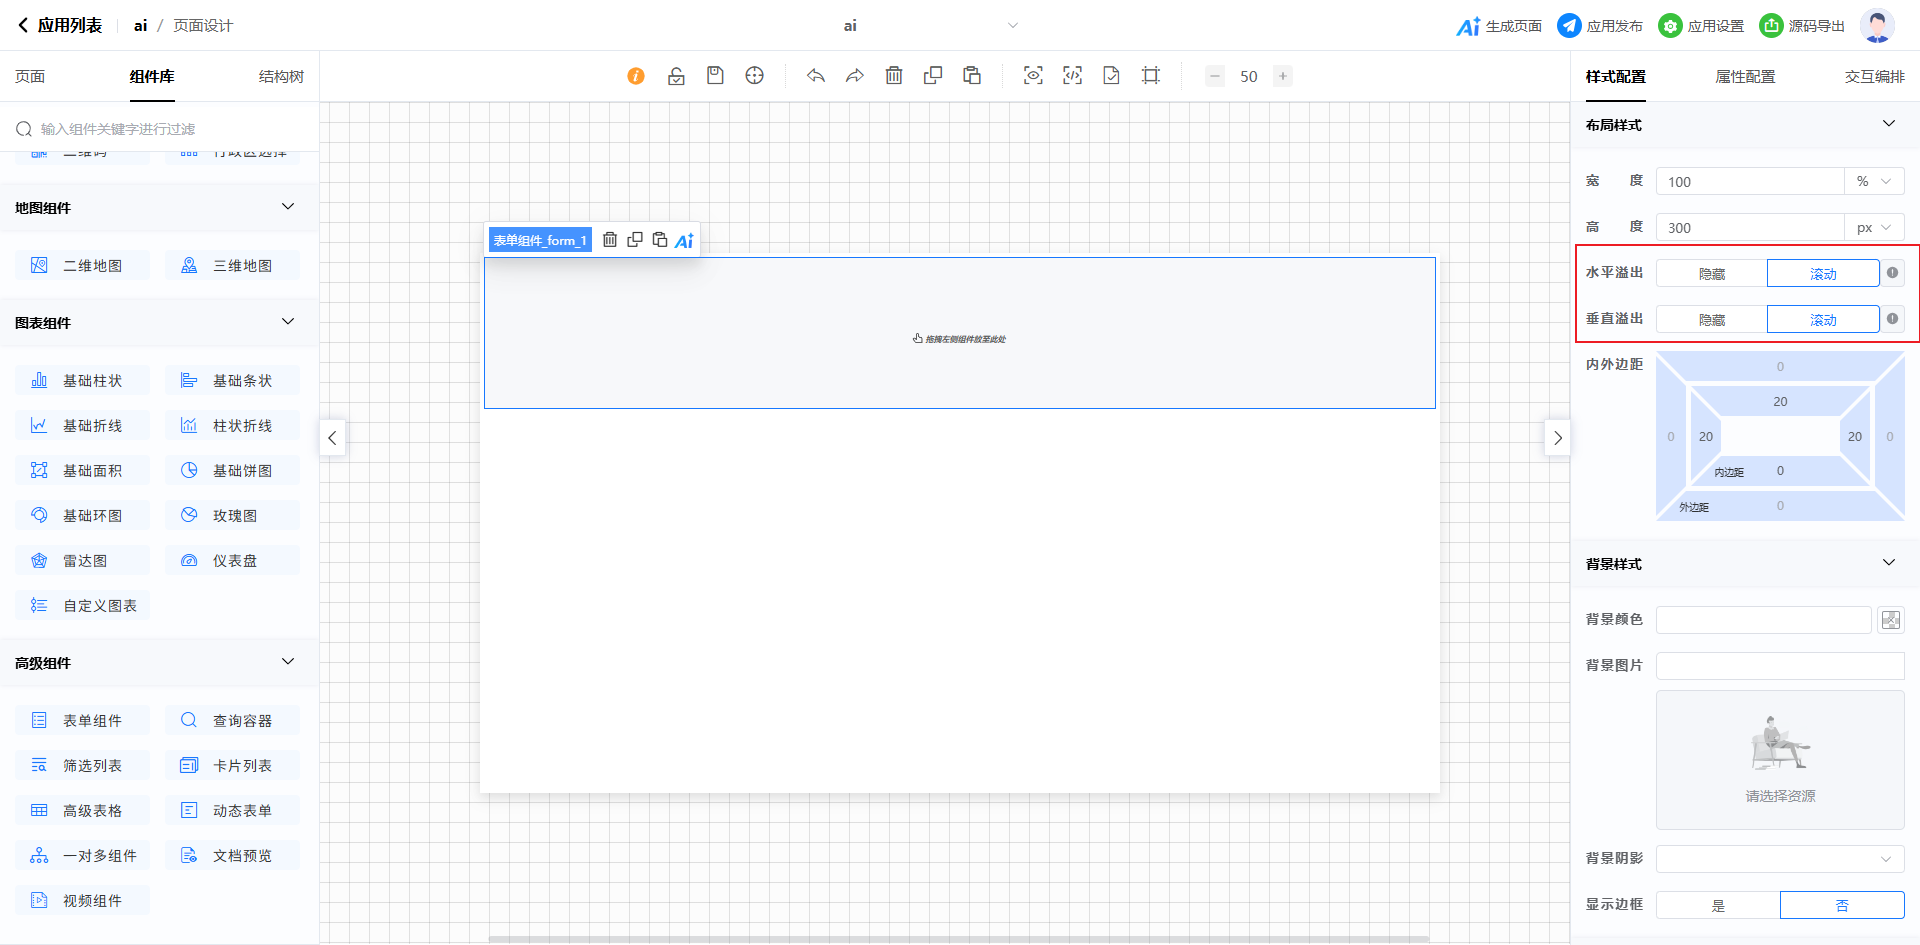Click the trash delete icon in top toolbar

[894, 76]
